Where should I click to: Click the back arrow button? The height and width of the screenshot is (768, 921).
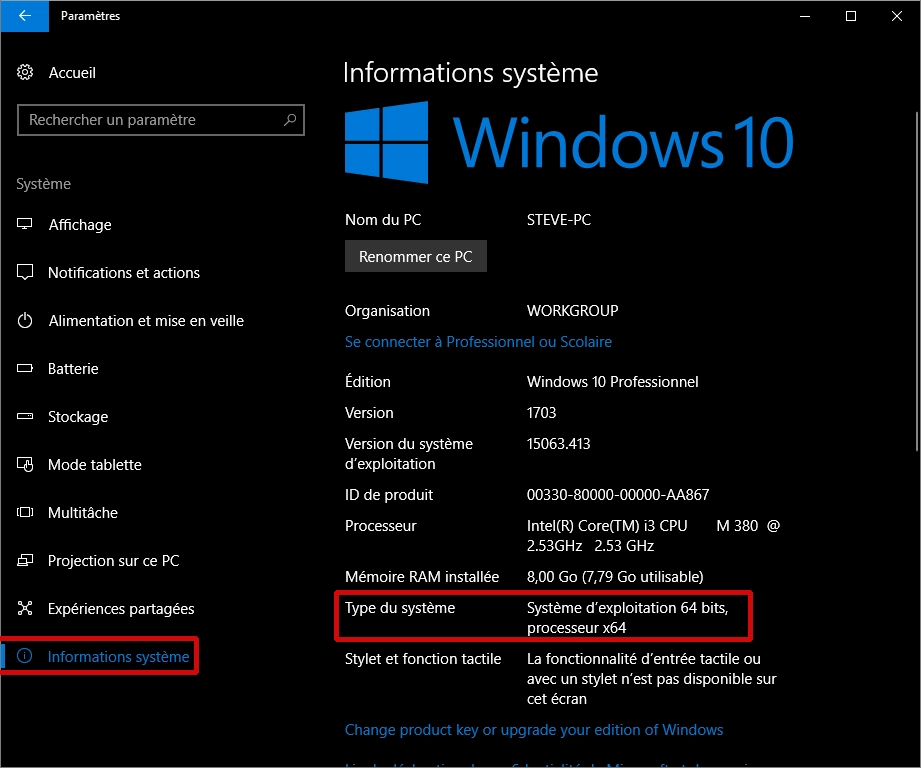[x=24, y=16]
